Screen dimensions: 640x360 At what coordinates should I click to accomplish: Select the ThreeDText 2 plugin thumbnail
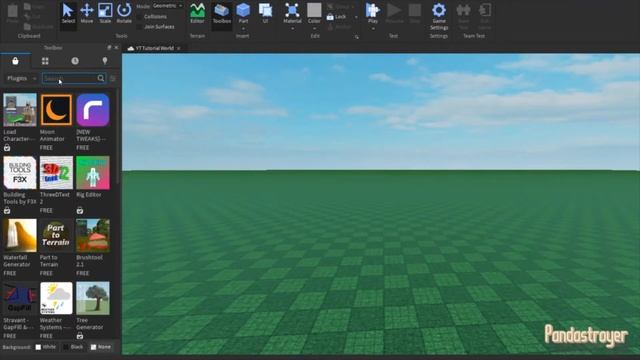56,173
